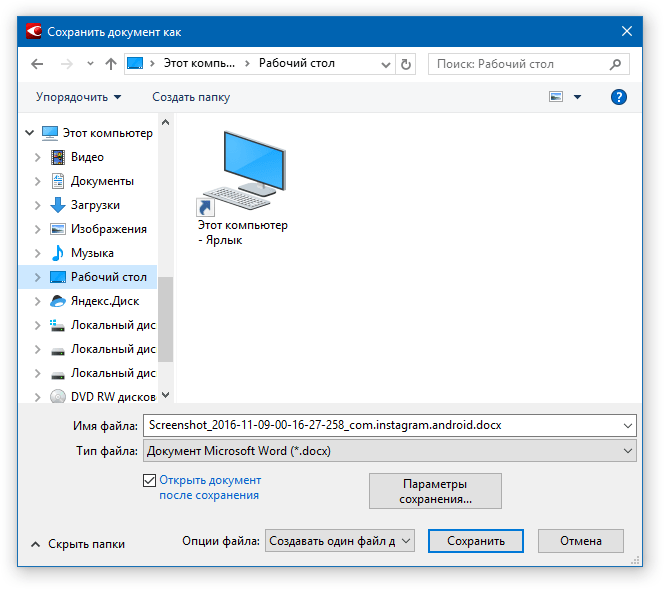Expand the Видео tree node
The height and width of the screenshot is (589, 664).
38,157
